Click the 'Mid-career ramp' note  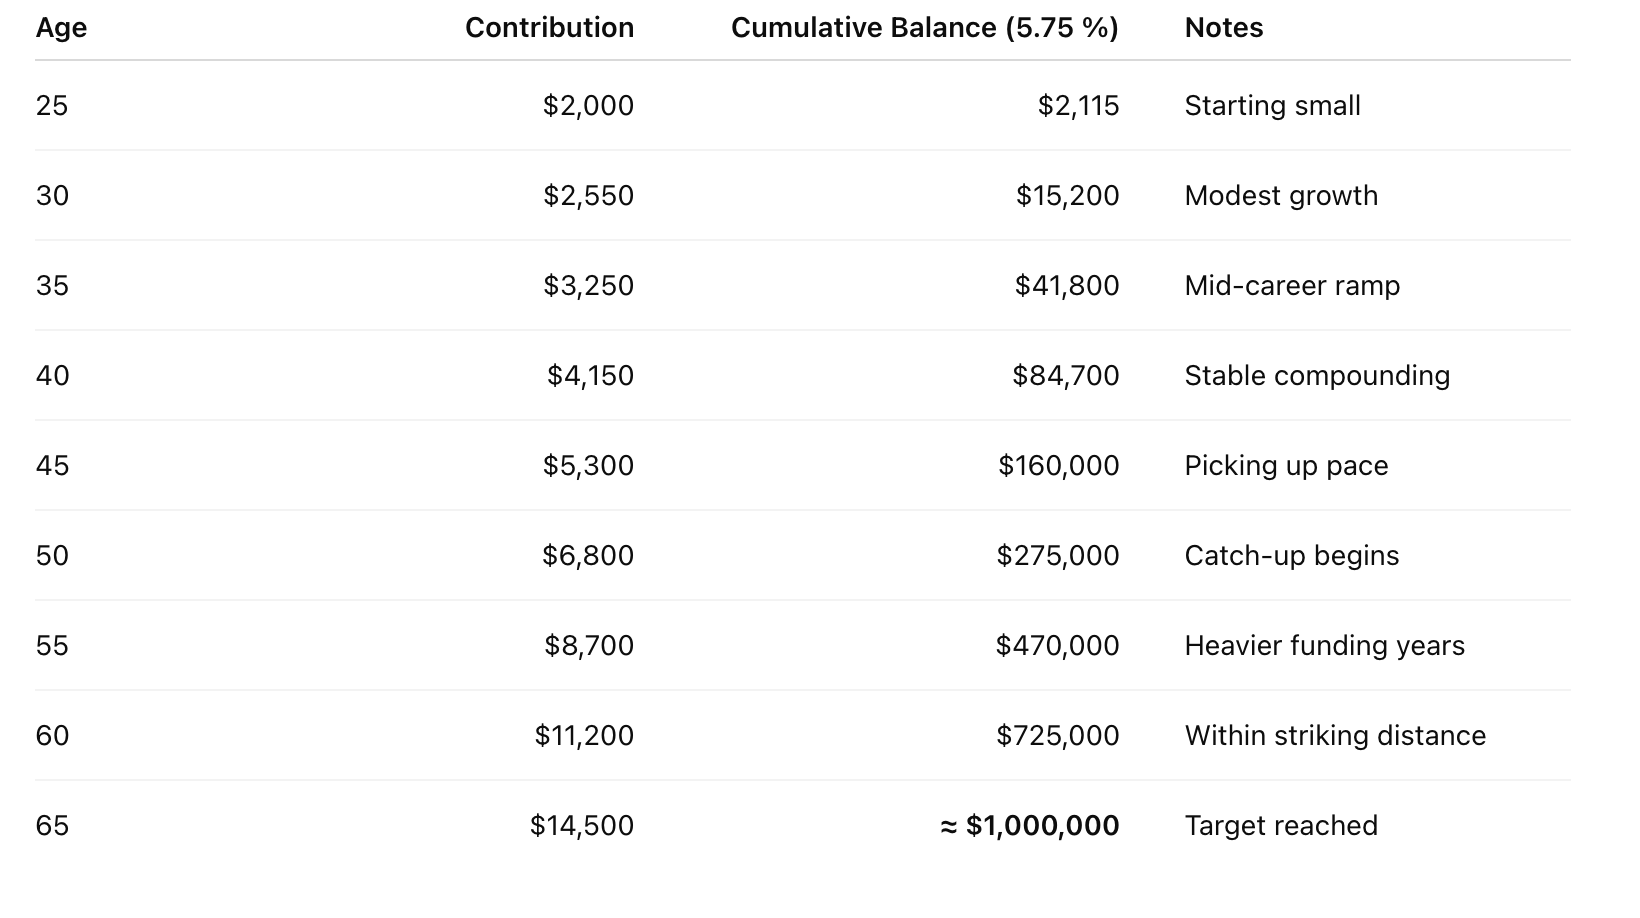(1292, 286)
